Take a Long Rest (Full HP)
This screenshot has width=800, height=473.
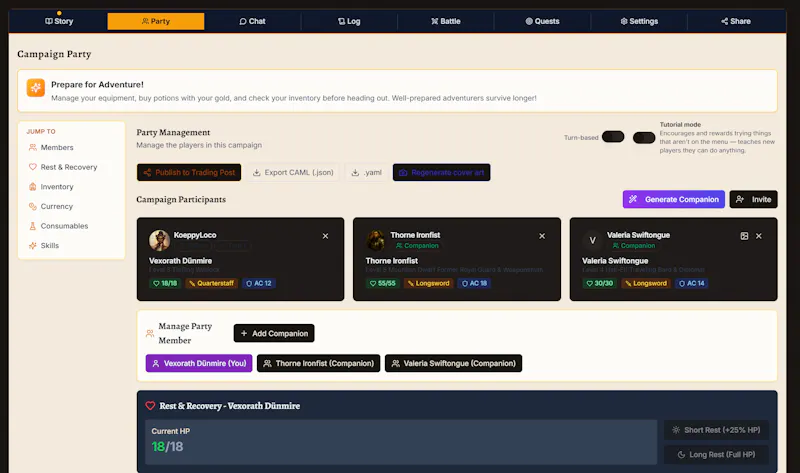click(x=716, y=455)
